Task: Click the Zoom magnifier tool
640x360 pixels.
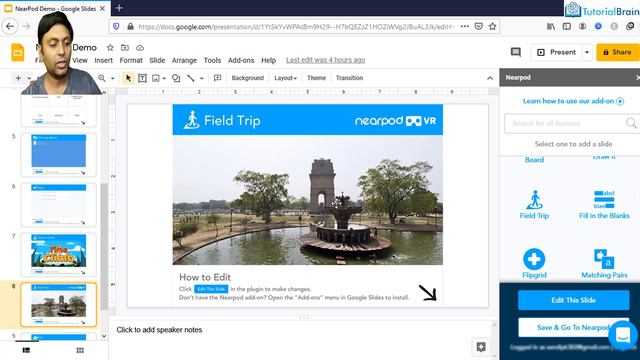Action: click(102, 78)
